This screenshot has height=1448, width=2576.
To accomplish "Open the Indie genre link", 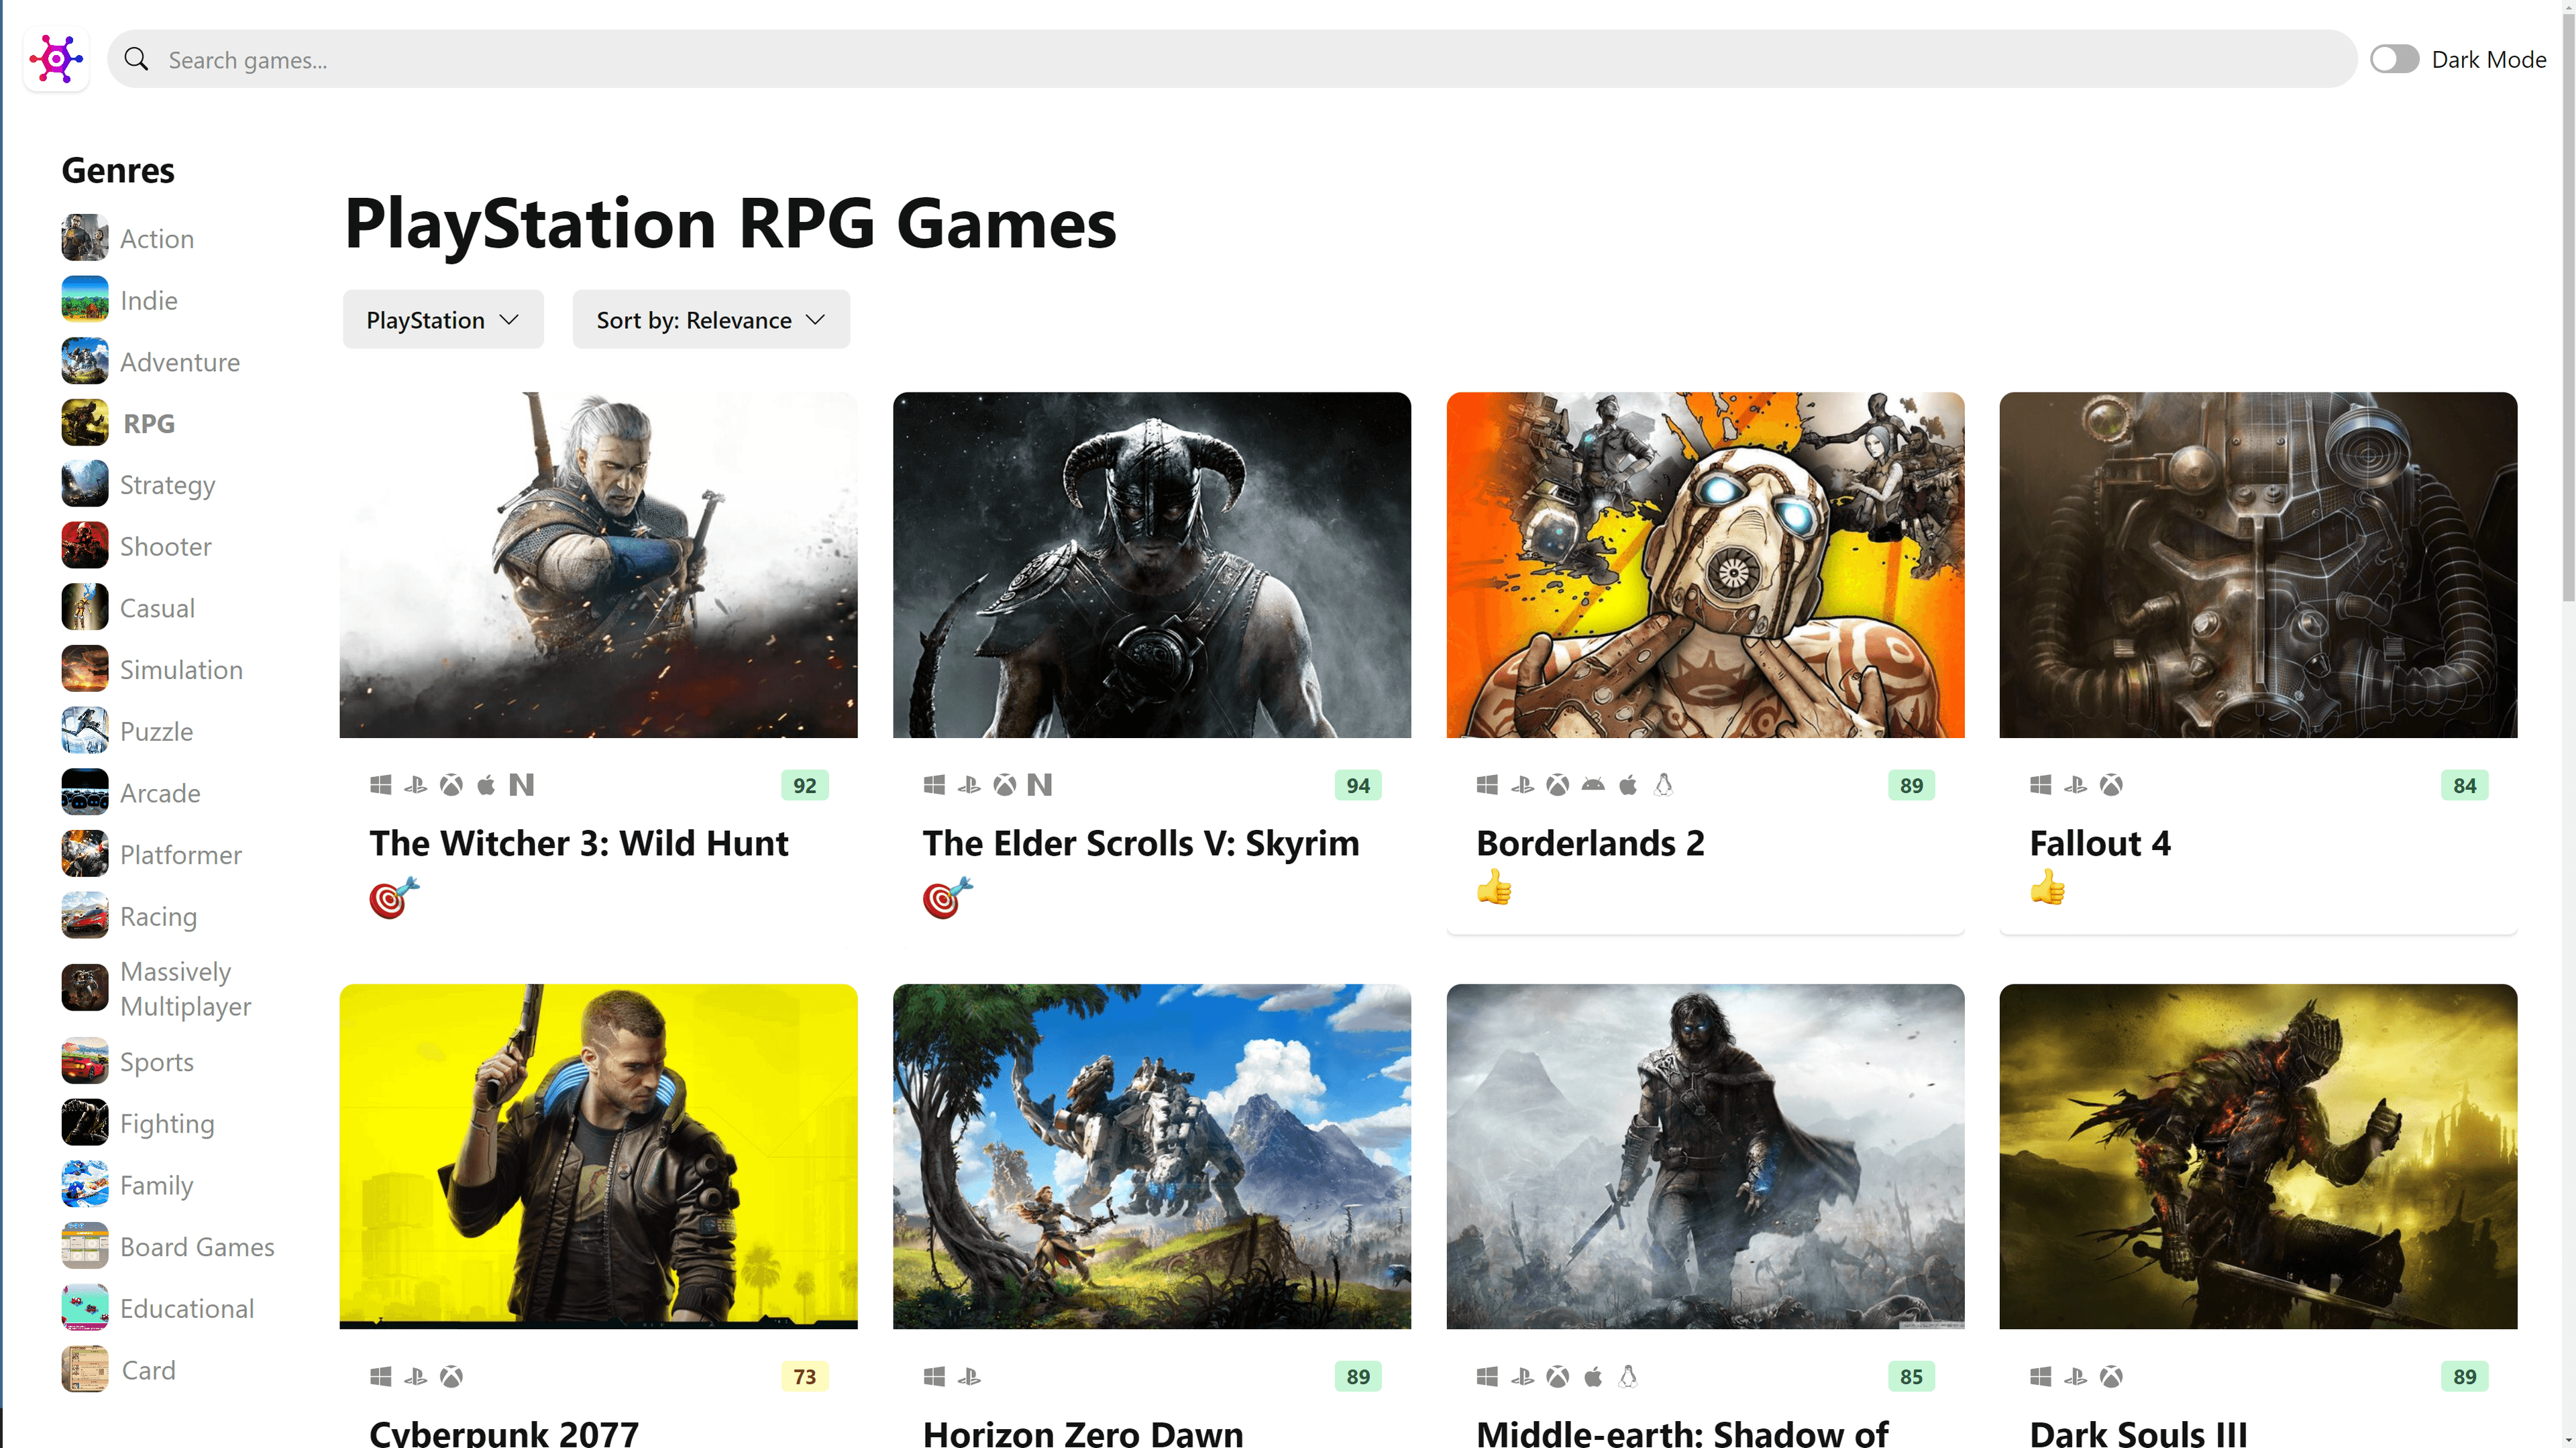I will click(149, 300).
